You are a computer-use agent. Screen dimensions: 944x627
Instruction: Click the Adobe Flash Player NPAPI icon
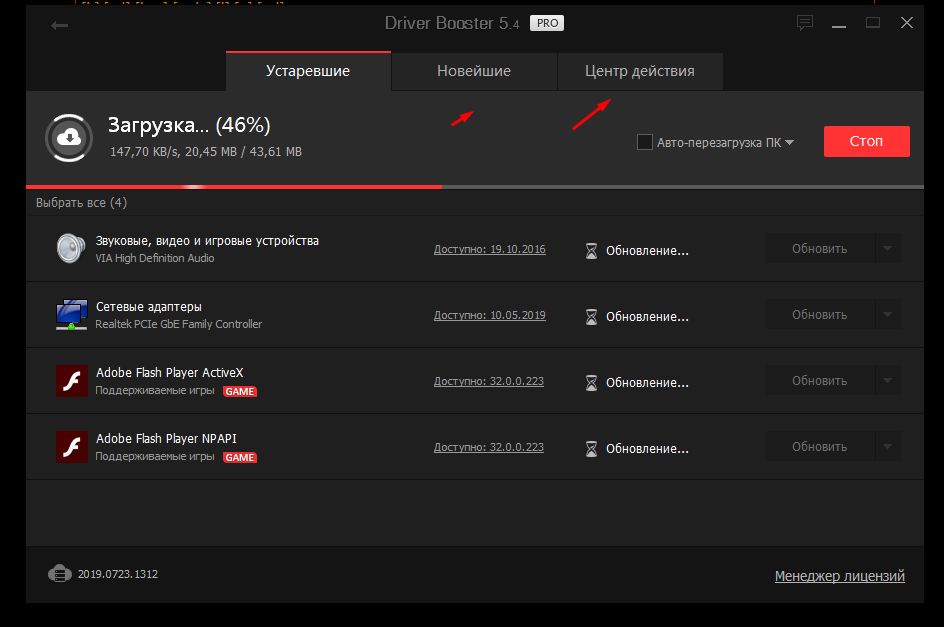pyautogui.click(x=72, y=447)
